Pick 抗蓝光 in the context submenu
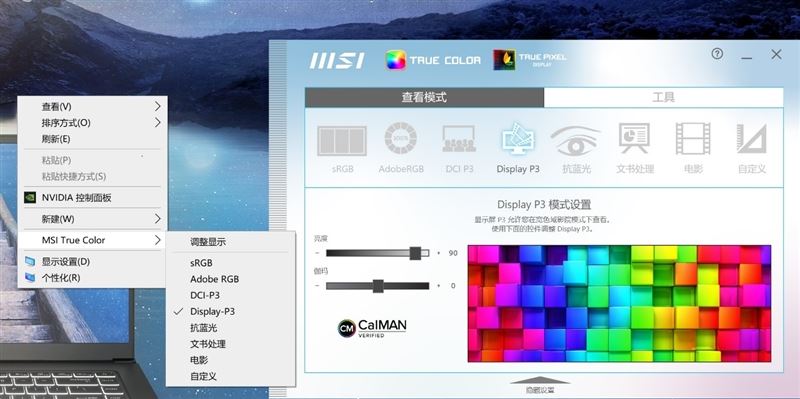800x399 pixels. (231, 328)
